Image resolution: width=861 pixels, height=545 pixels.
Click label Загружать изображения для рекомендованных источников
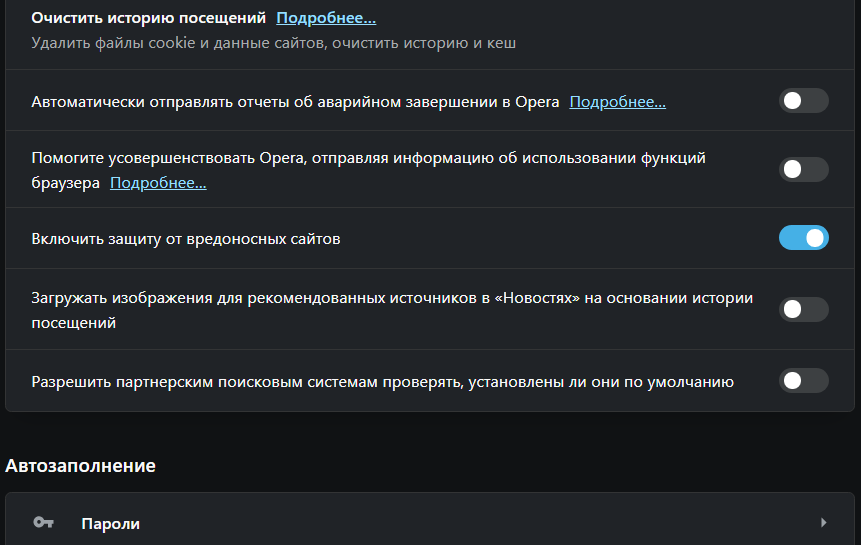[x=392, y=310]
